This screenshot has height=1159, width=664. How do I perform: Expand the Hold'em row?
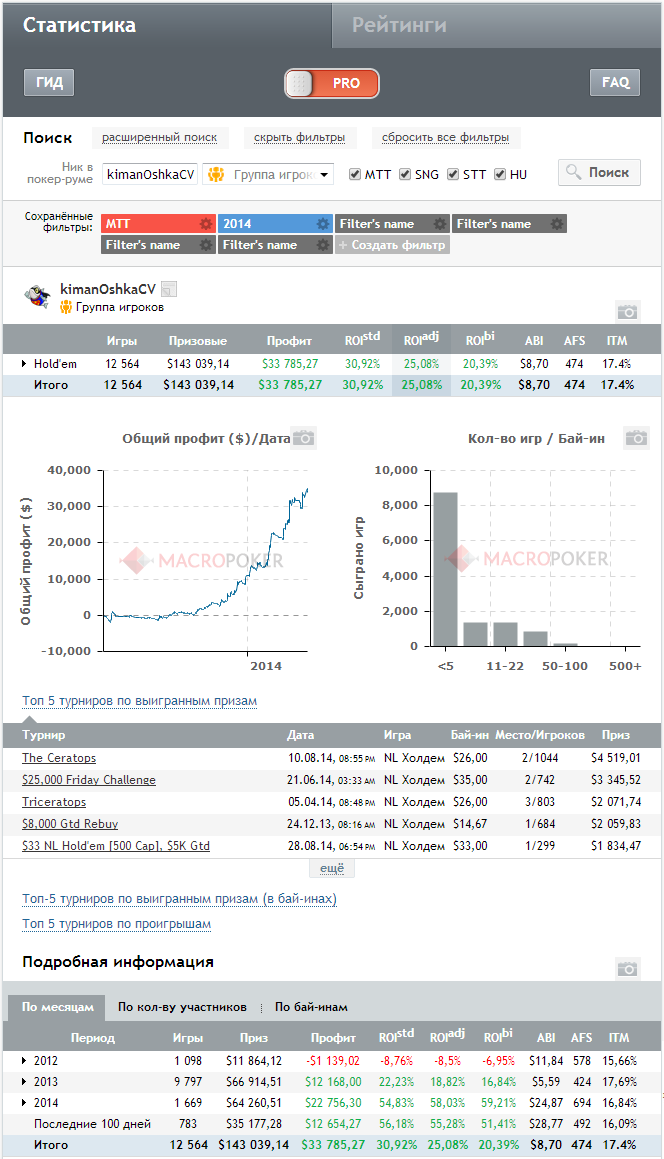[24, 364]
